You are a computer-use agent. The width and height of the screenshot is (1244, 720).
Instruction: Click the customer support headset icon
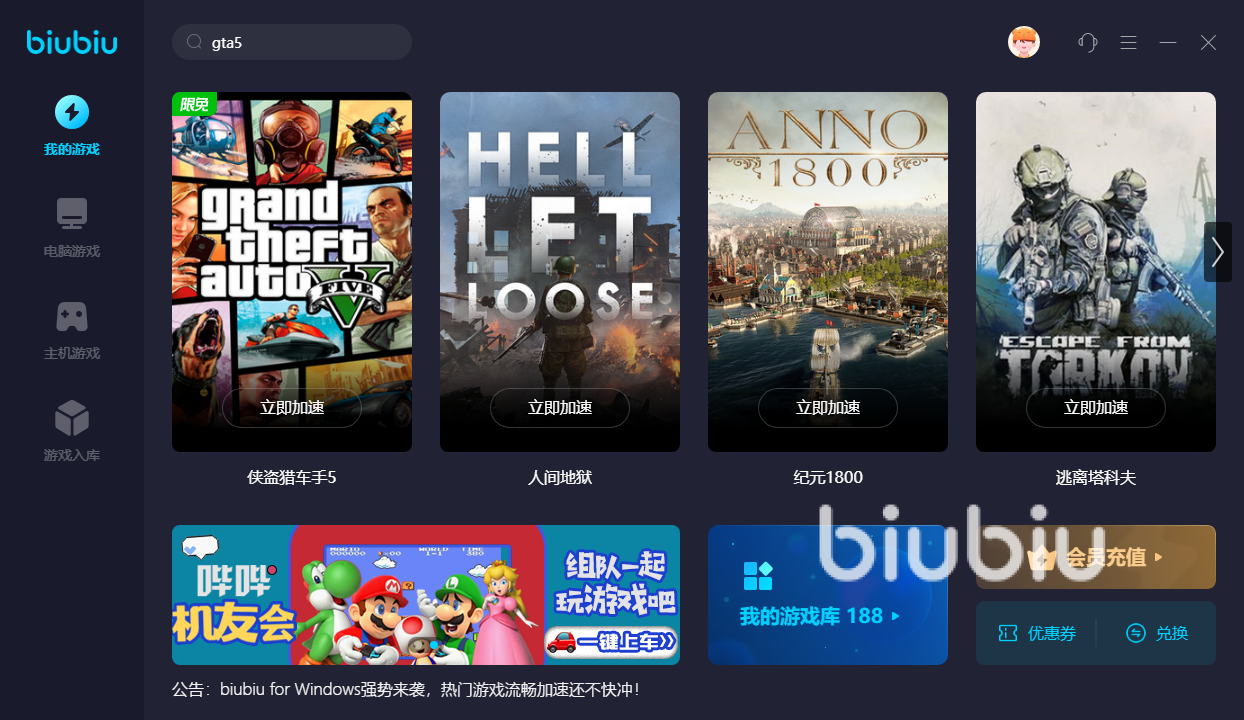tap(1088, 42)
